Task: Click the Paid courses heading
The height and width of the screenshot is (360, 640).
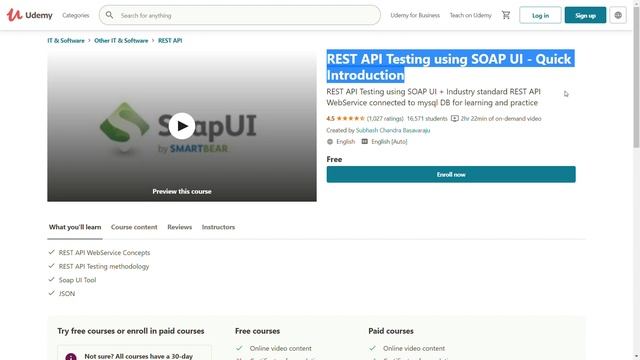Action: point(391,331)
